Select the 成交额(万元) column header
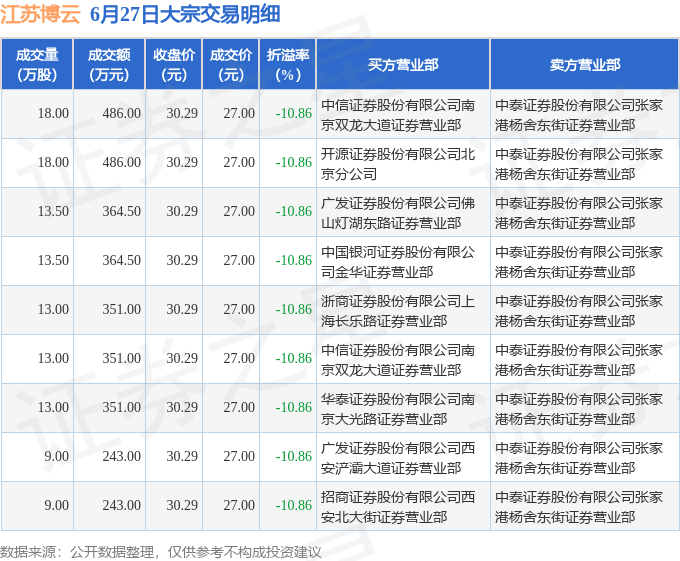Viewport: 680px width, 561px height. pyautogui.click(x=109, y=65)
